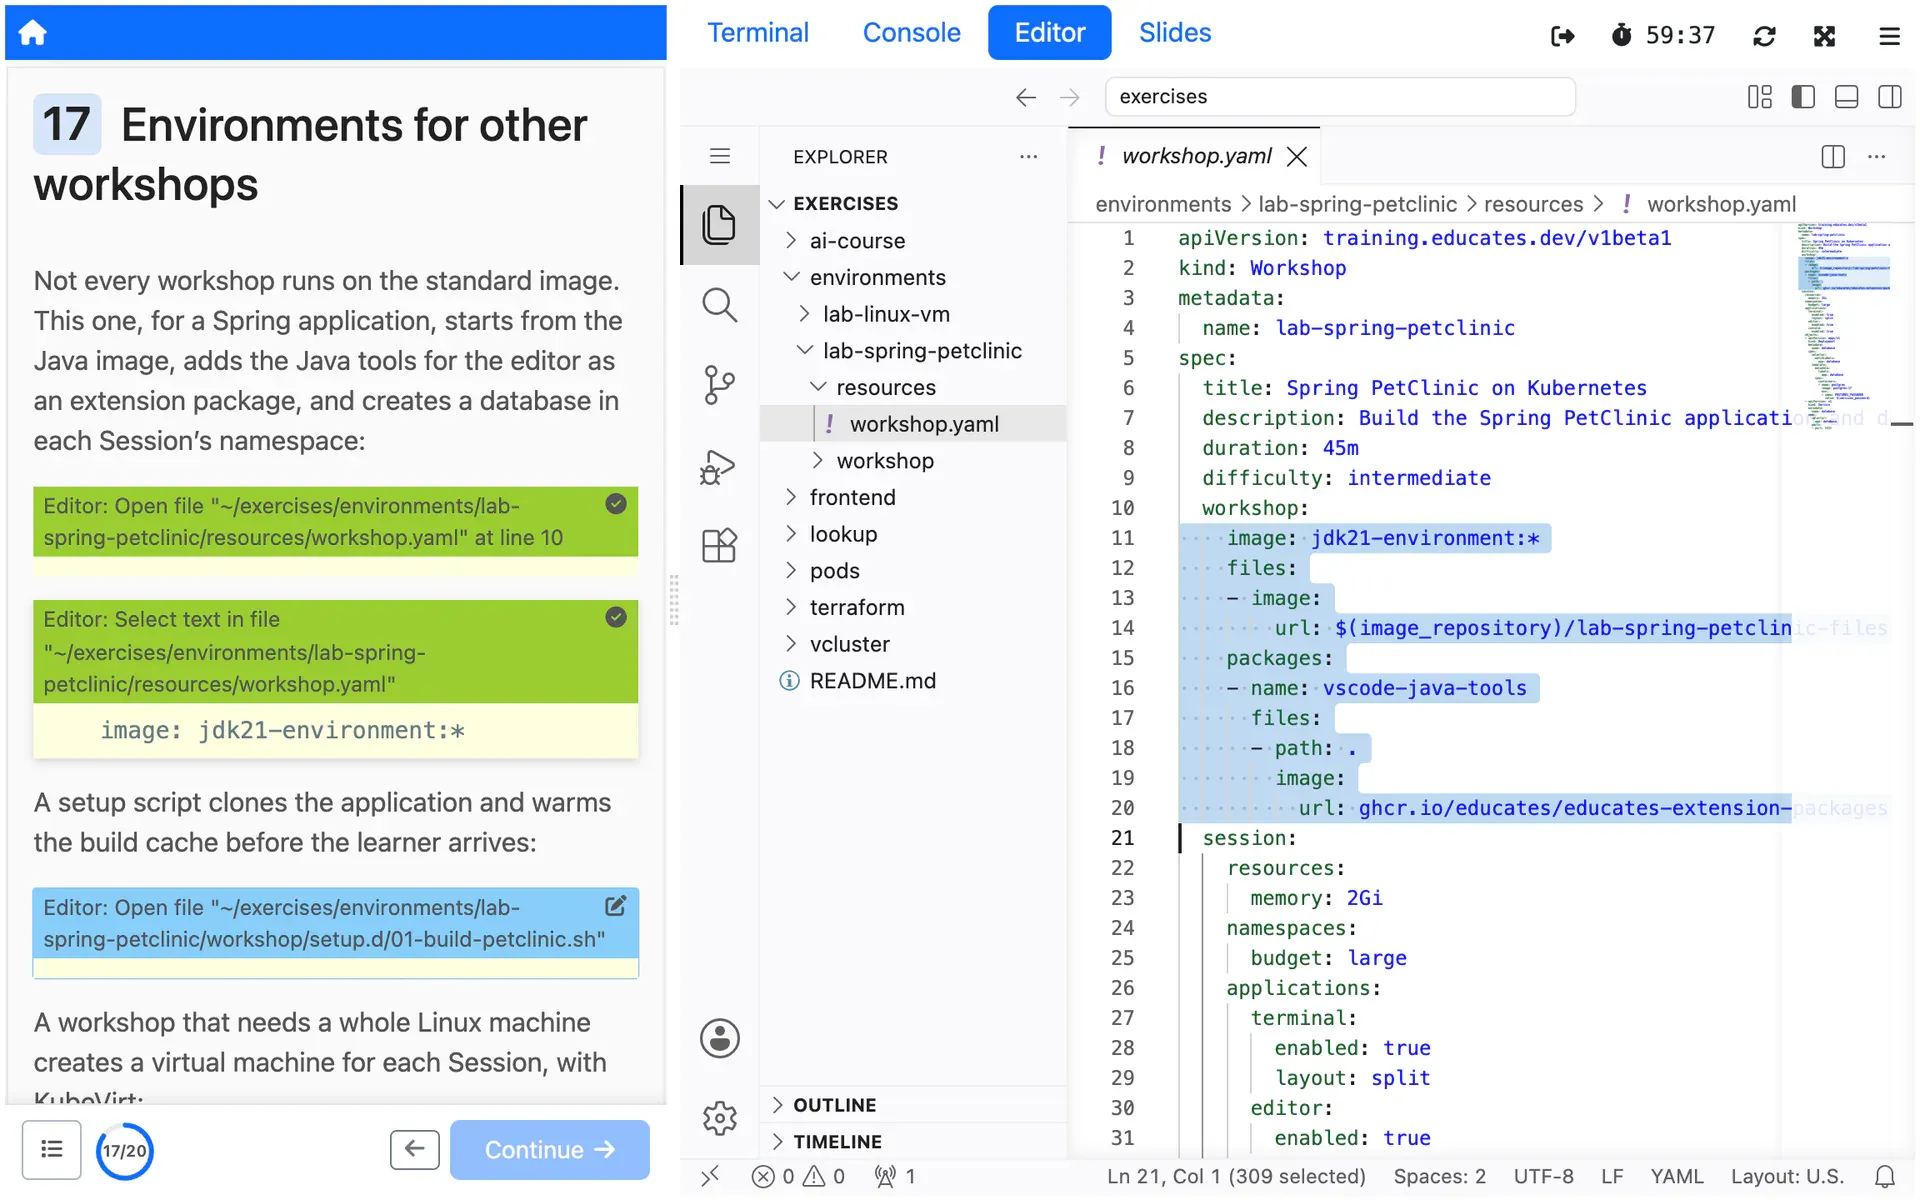Viewport: 1920px width, 1200px height.
Task: Open the table of contents list button
Action: (51, 1150)
